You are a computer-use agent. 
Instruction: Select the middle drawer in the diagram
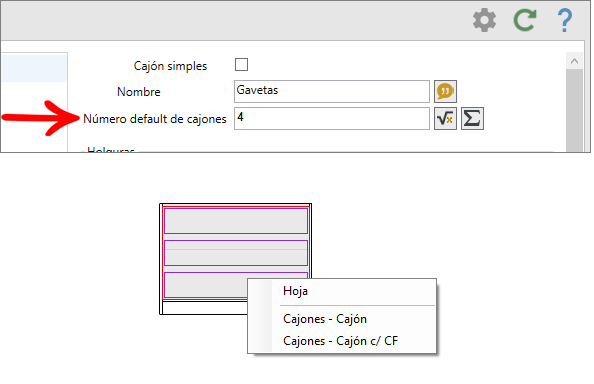pos(236,253)
